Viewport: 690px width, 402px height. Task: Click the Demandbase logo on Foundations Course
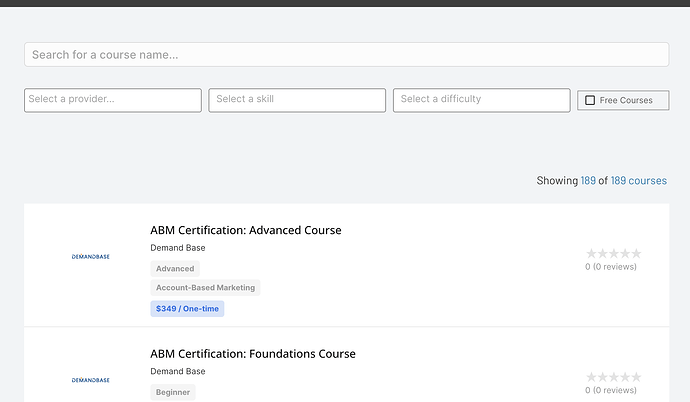click(91, 380)
